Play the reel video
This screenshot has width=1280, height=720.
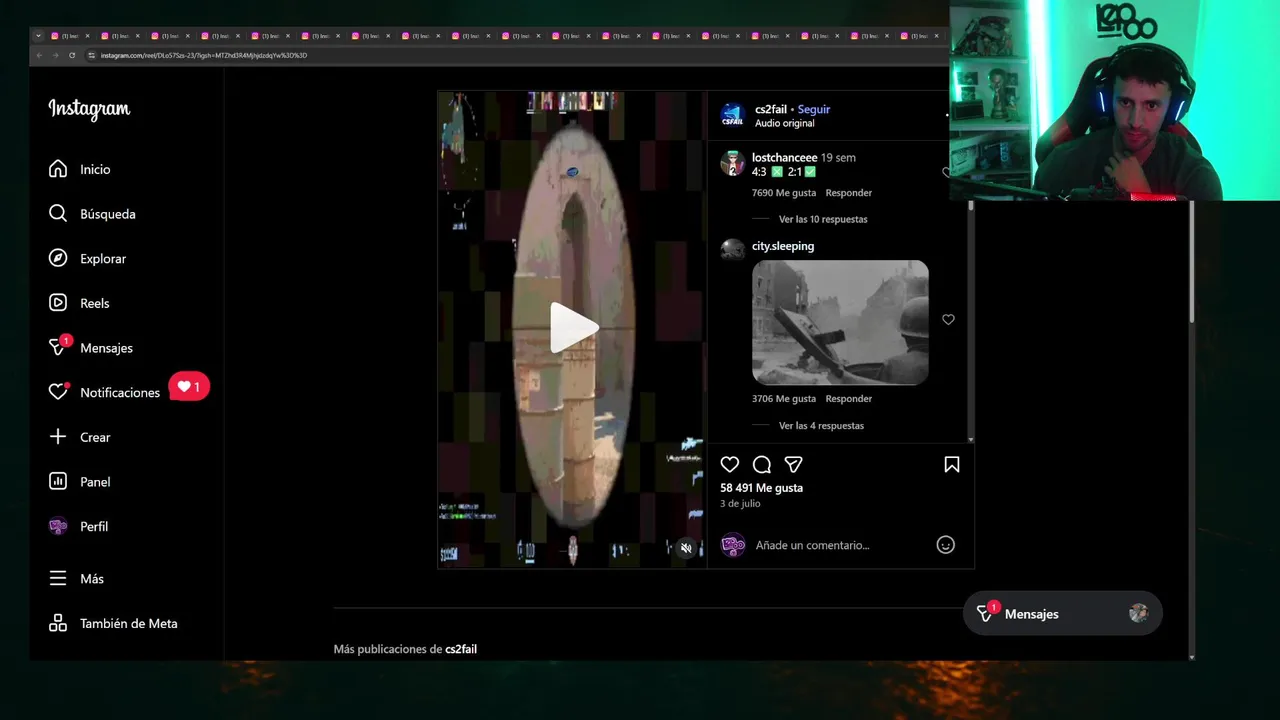pos(574,328)
